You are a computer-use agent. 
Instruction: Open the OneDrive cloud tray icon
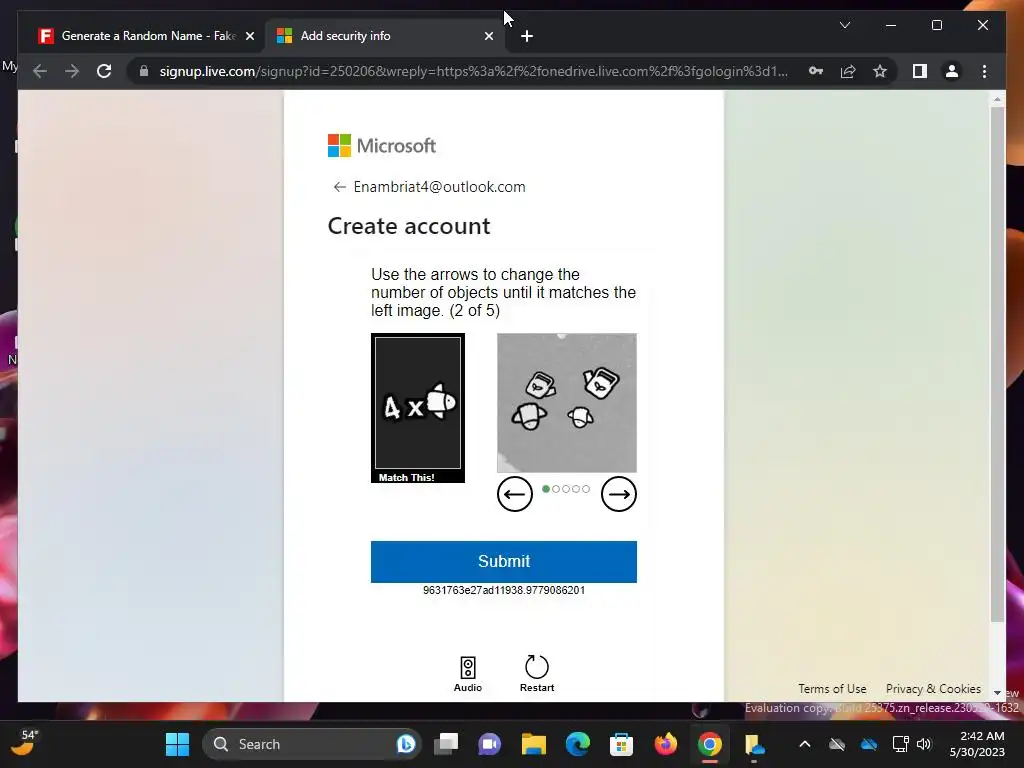click(869, 744)
